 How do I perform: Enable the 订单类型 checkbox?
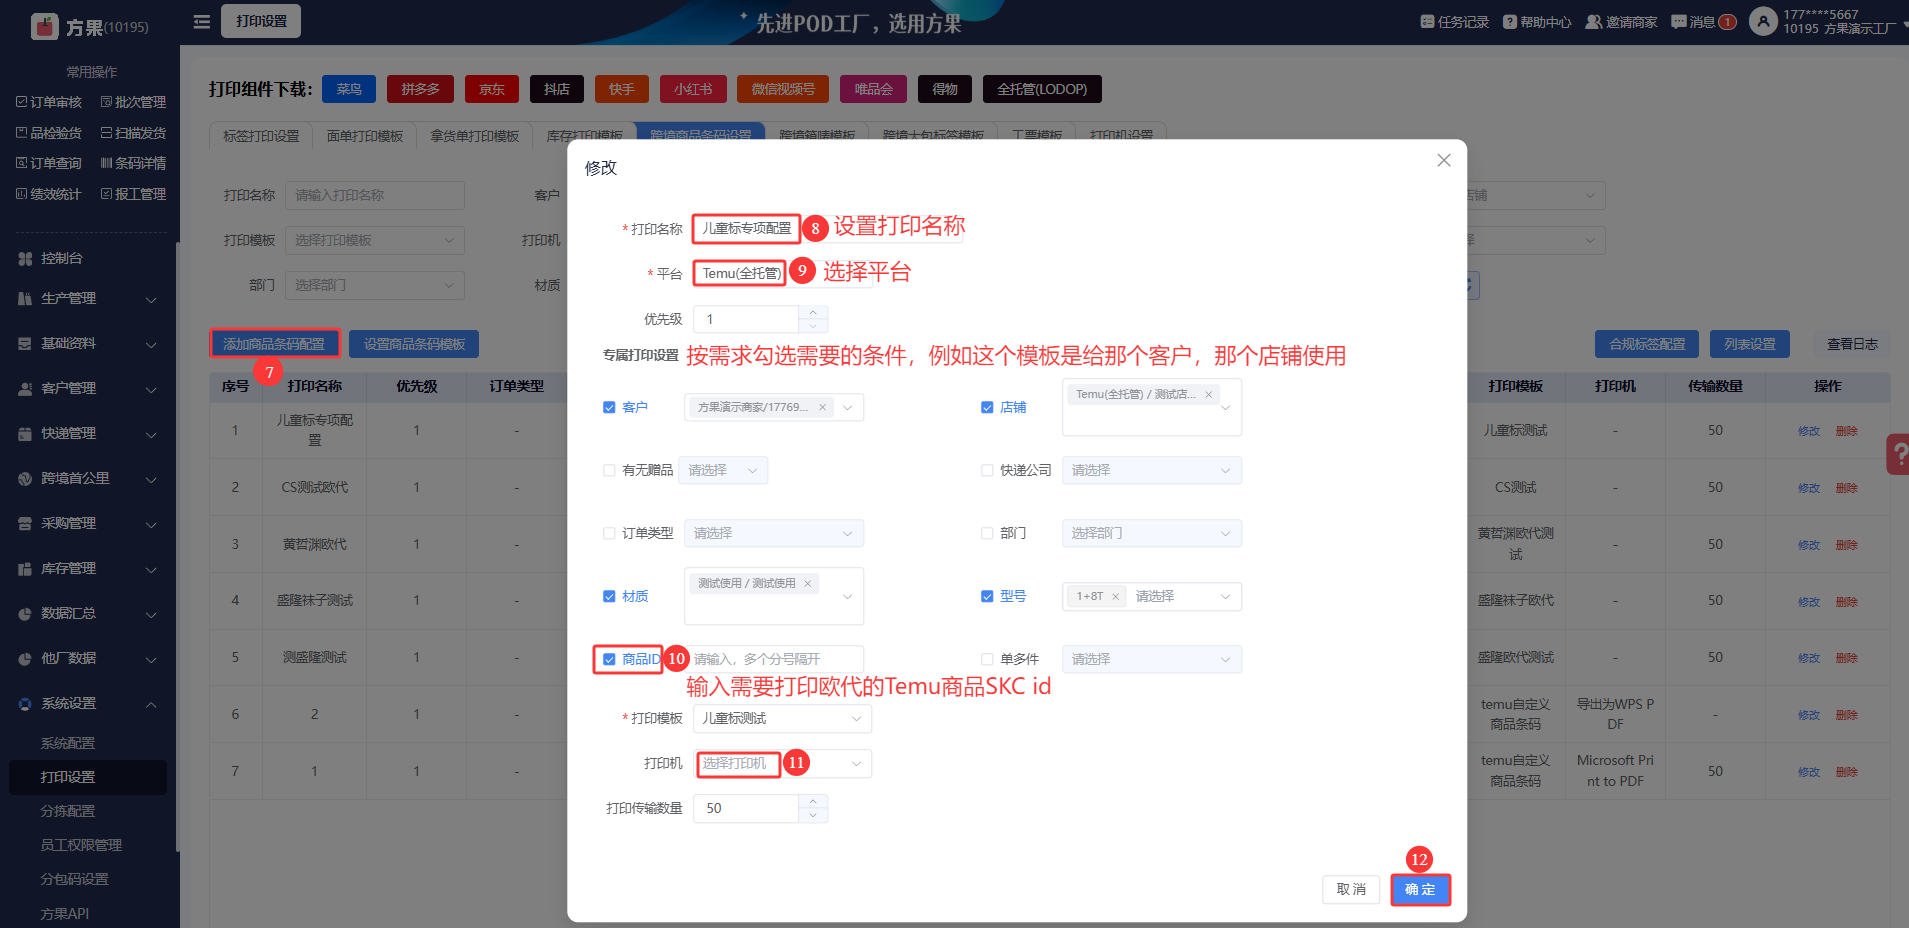(609, 533)
